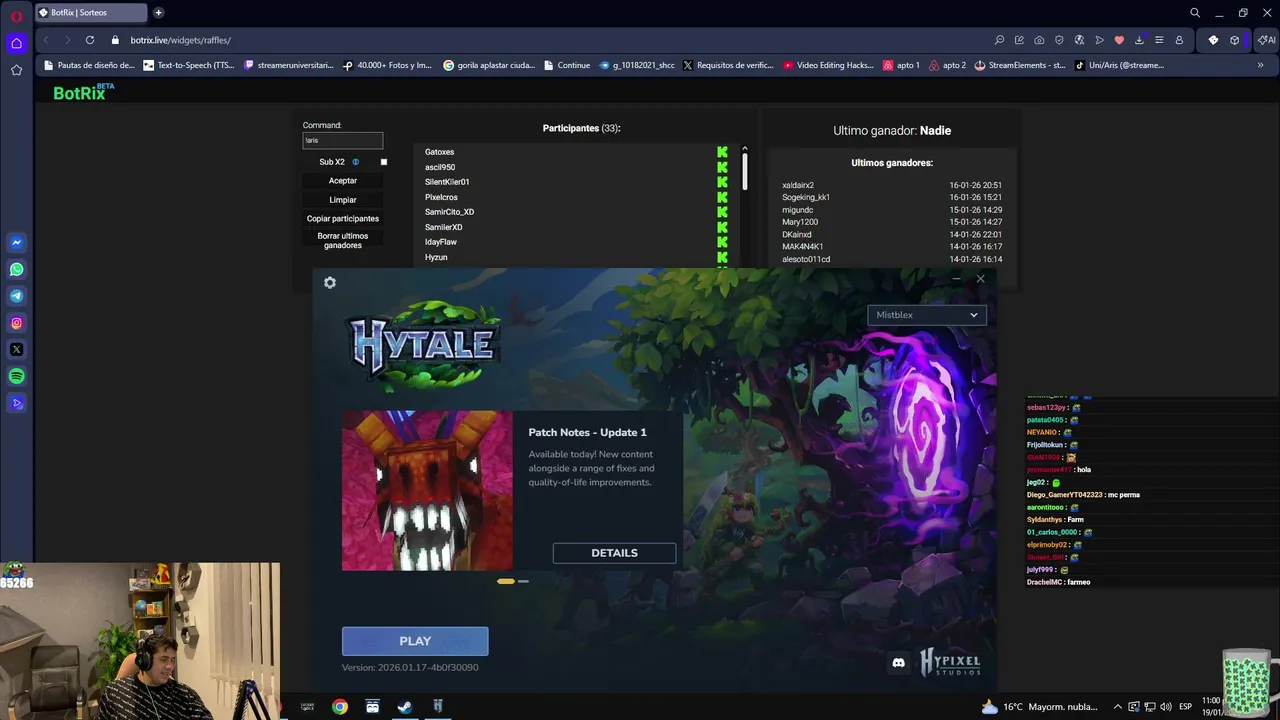Open a new browser tab
The image size is (1280, 720).
point(158,13)
